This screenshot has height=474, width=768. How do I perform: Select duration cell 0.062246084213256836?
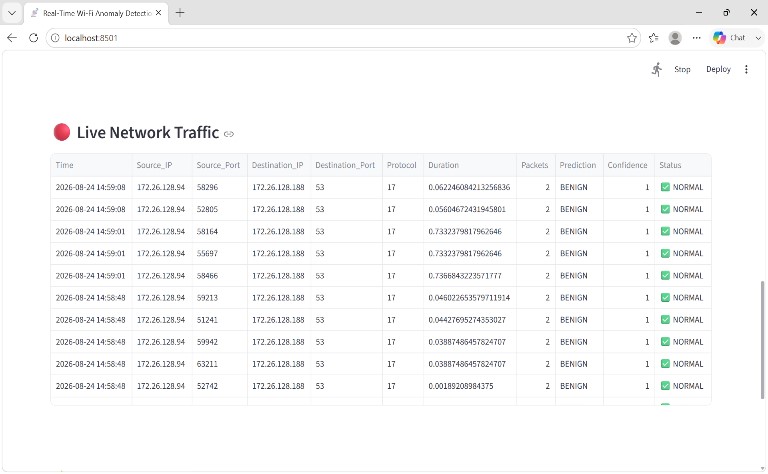(470, 187)
